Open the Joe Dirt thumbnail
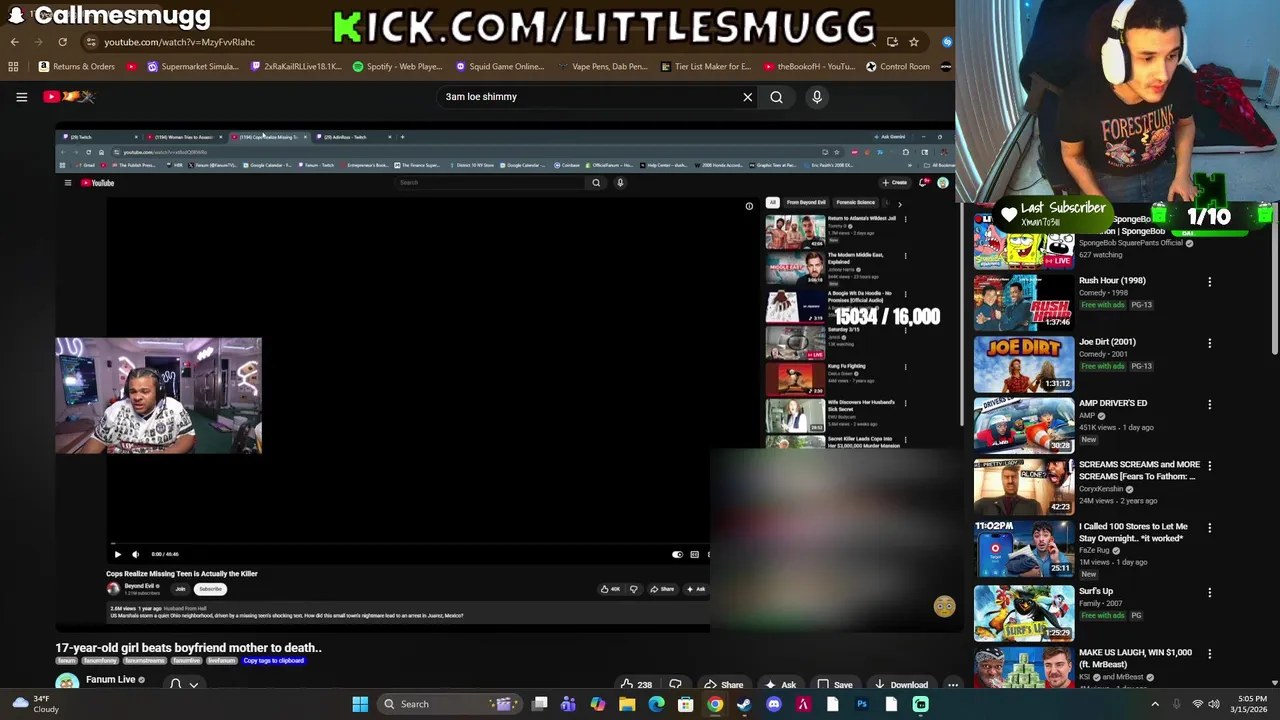 coord(1024,364)
